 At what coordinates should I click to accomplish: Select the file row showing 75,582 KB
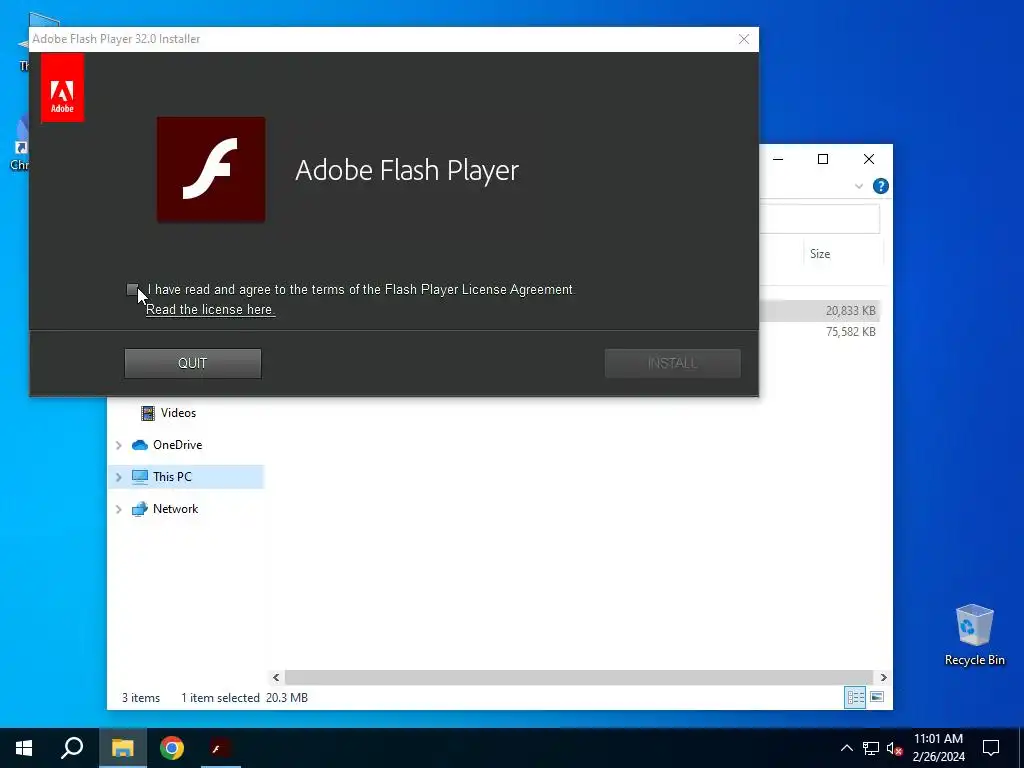[x=820, y=332]
